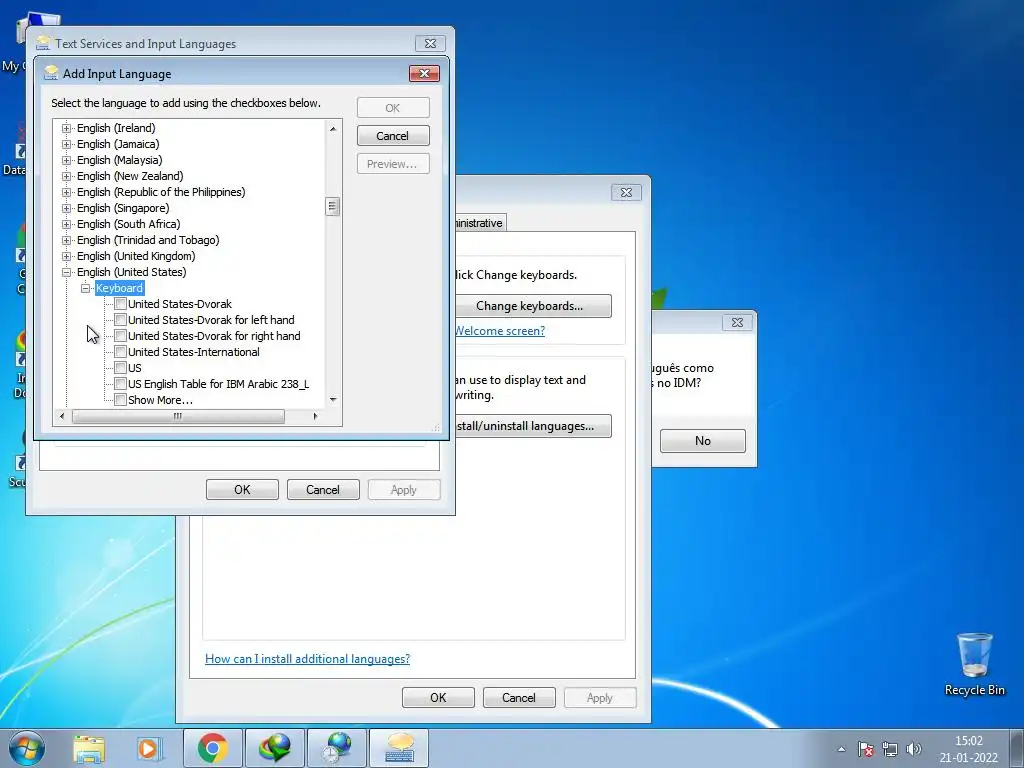Click the horizontal scroll right arrow
Image resolution: width=1024 pixels, height=768 pixels.
click(315, 416)
